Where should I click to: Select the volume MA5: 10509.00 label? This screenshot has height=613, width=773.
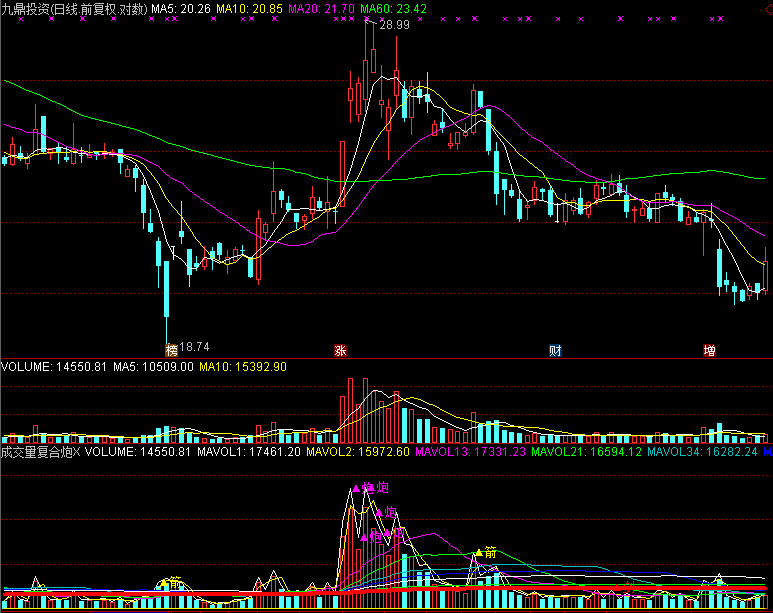coord(153,366)
